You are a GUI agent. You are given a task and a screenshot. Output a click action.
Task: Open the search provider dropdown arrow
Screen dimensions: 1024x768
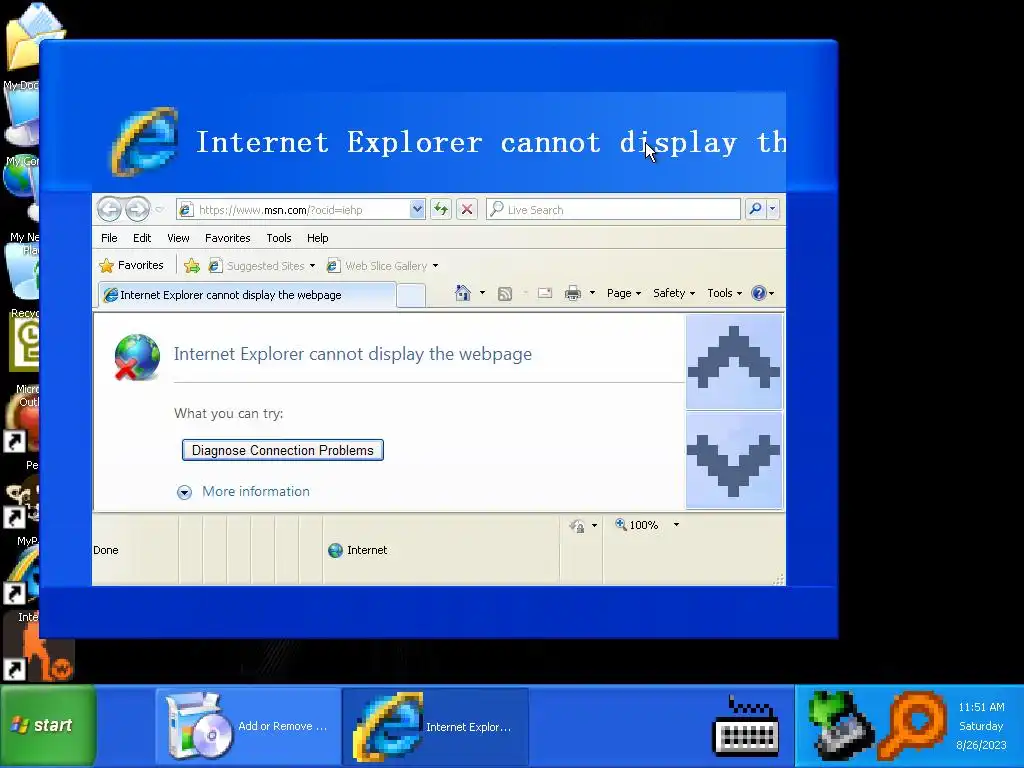[773, 209]
